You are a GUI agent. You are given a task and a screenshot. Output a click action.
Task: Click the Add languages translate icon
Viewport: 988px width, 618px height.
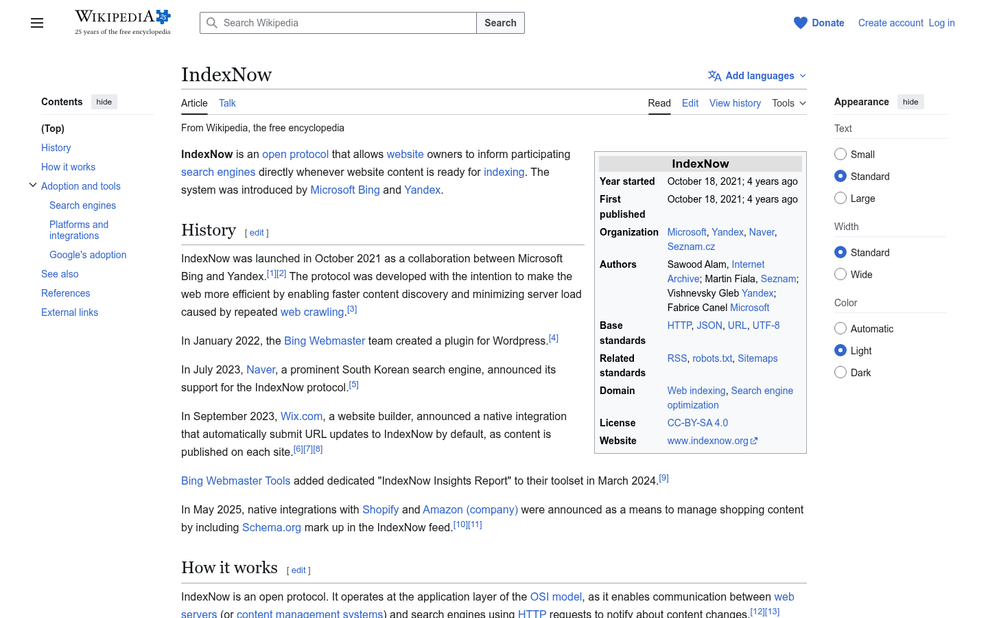coord(715,76)
